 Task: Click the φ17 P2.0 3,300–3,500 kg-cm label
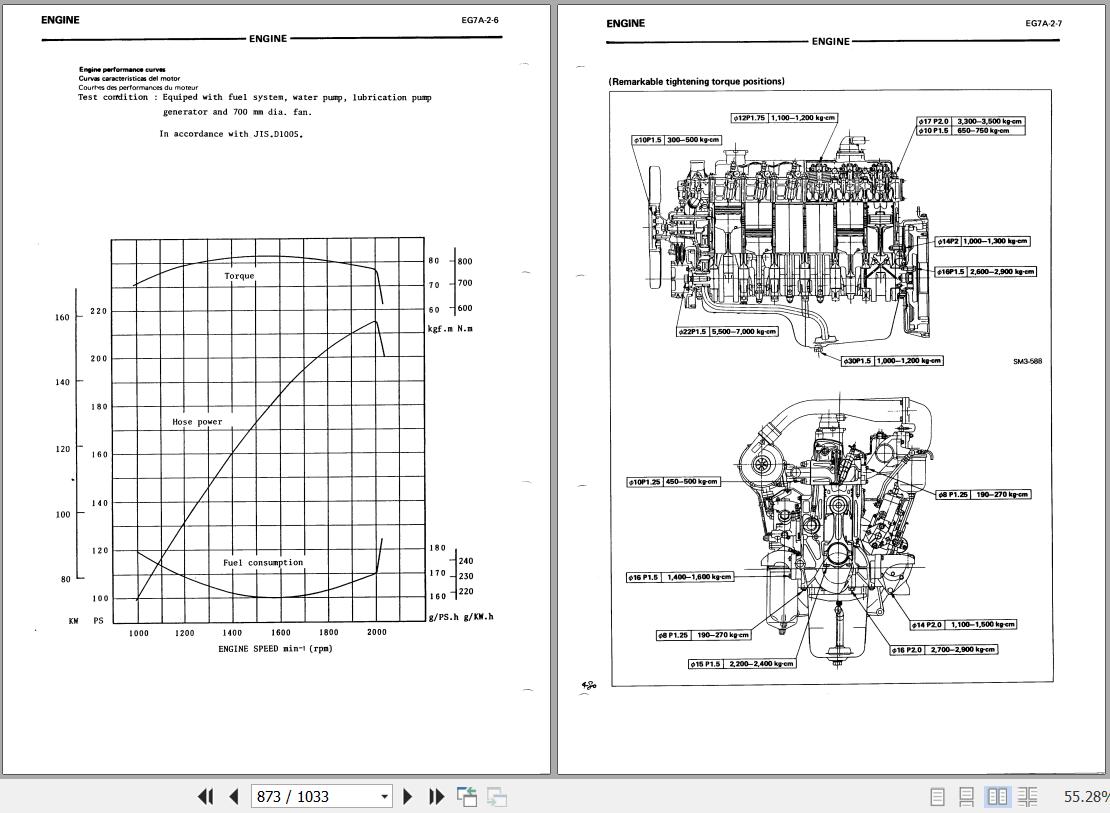(971, 122)
